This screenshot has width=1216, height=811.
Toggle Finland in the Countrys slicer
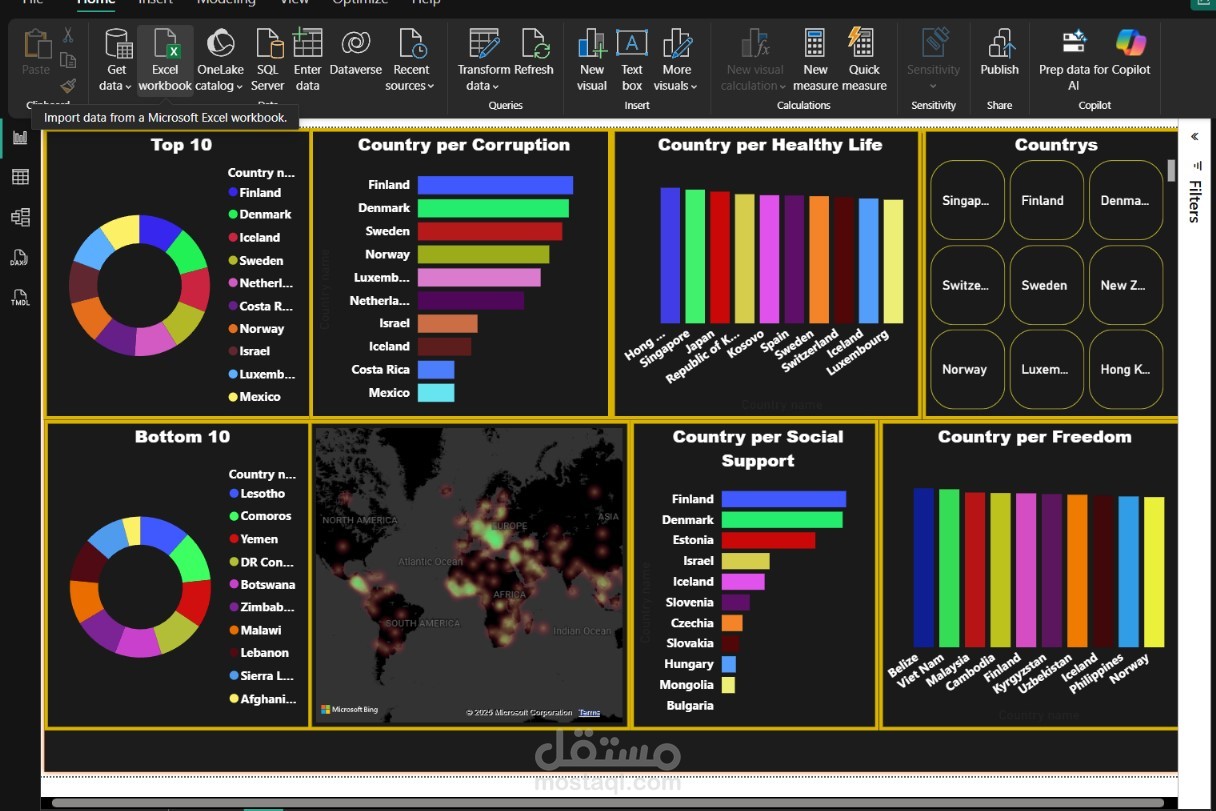pyautogui.click(x=1046, y=200)
